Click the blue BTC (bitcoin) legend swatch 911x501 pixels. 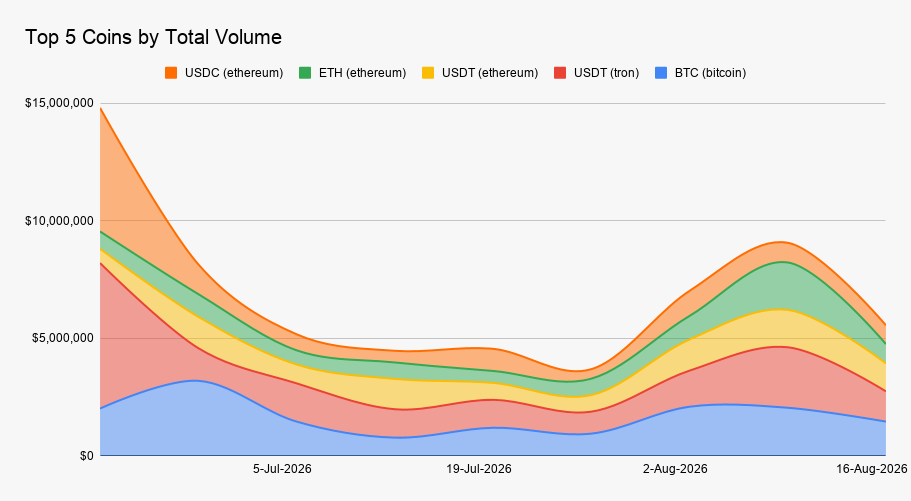coord(661,73)
